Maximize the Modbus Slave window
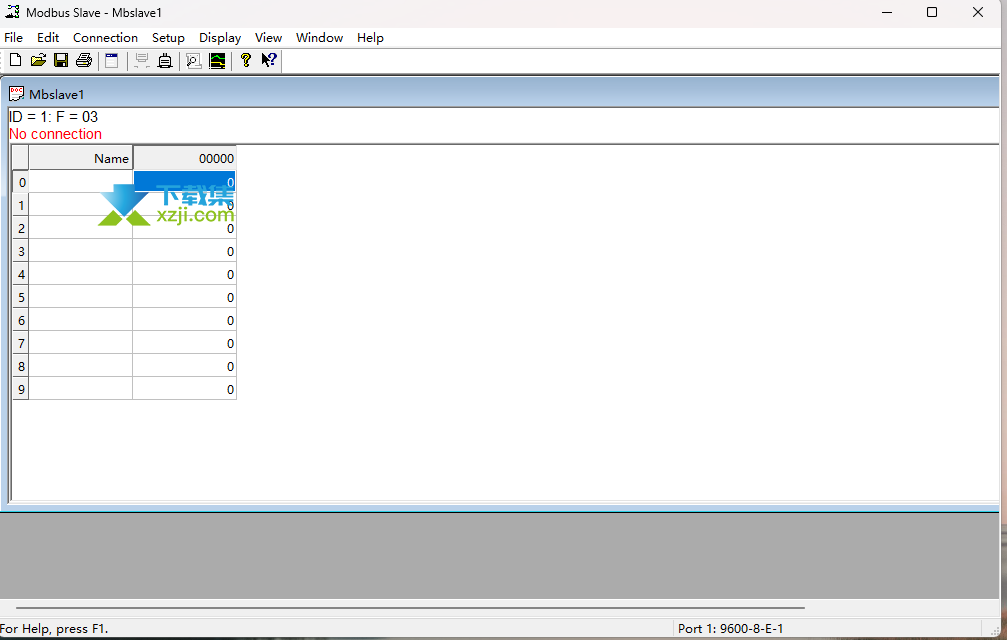 point(932,12)
